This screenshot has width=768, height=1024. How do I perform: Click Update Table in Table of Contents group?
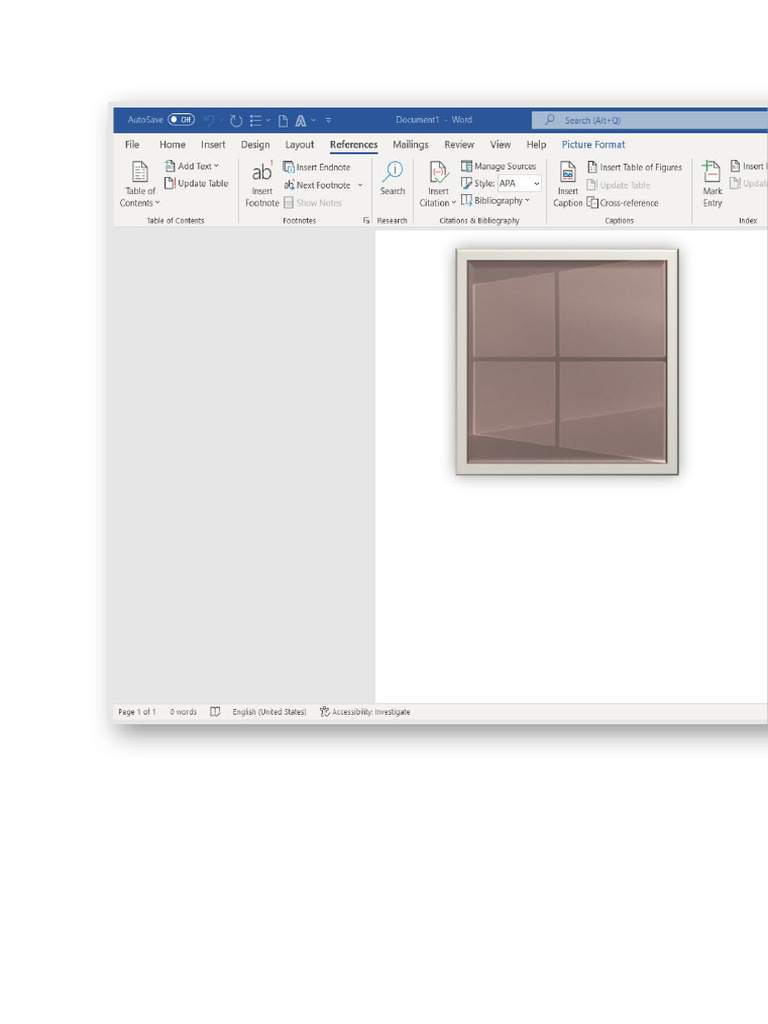click(x=197, y=184)
